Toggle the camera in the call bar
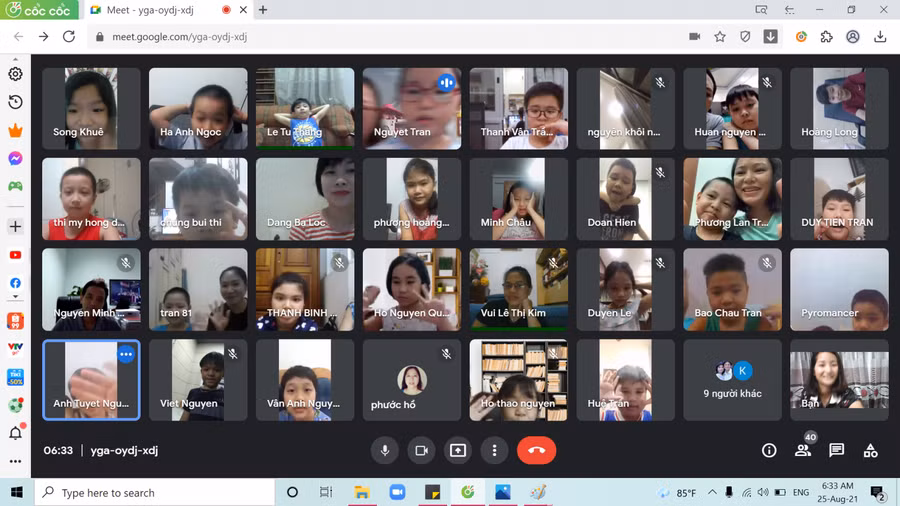The width and height of the screenshot is (900, 506). point(421,450)
